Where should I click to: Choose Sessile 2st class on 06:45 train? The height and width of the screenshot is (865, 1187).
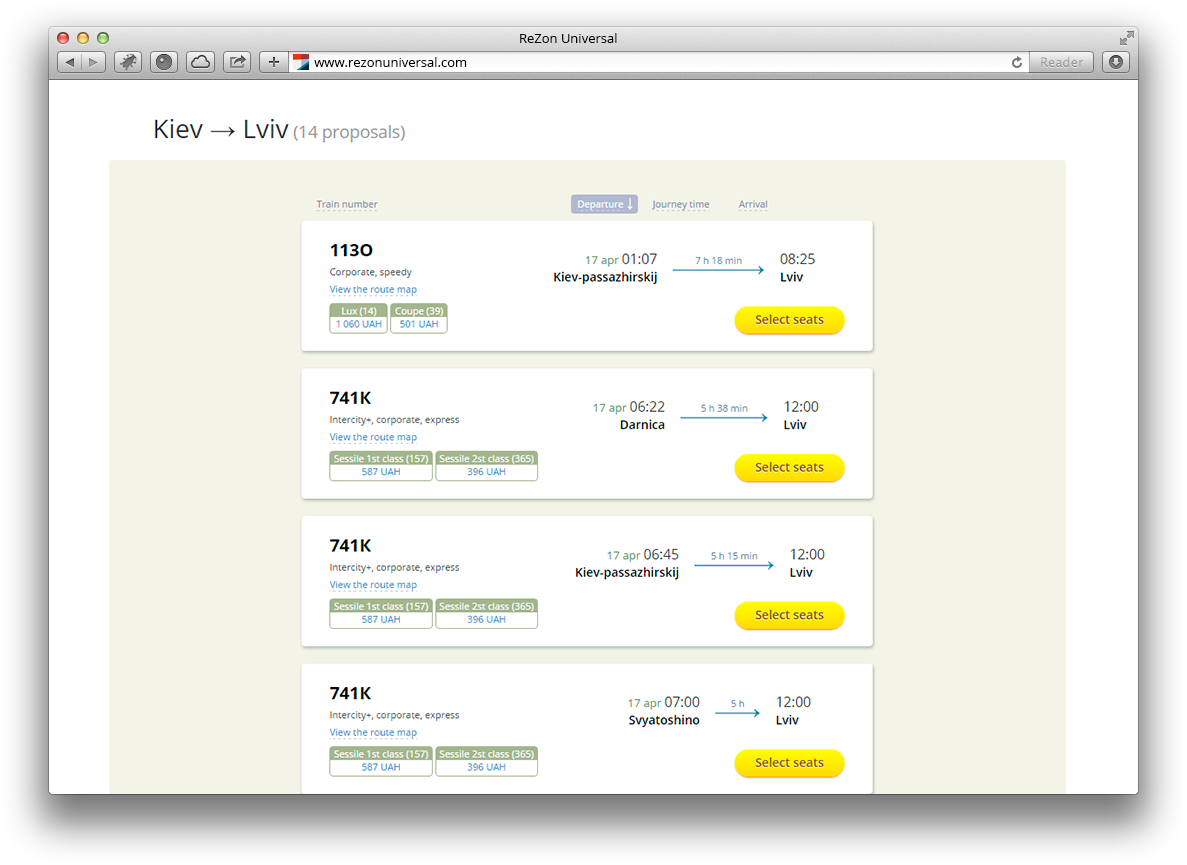[487, 613]
